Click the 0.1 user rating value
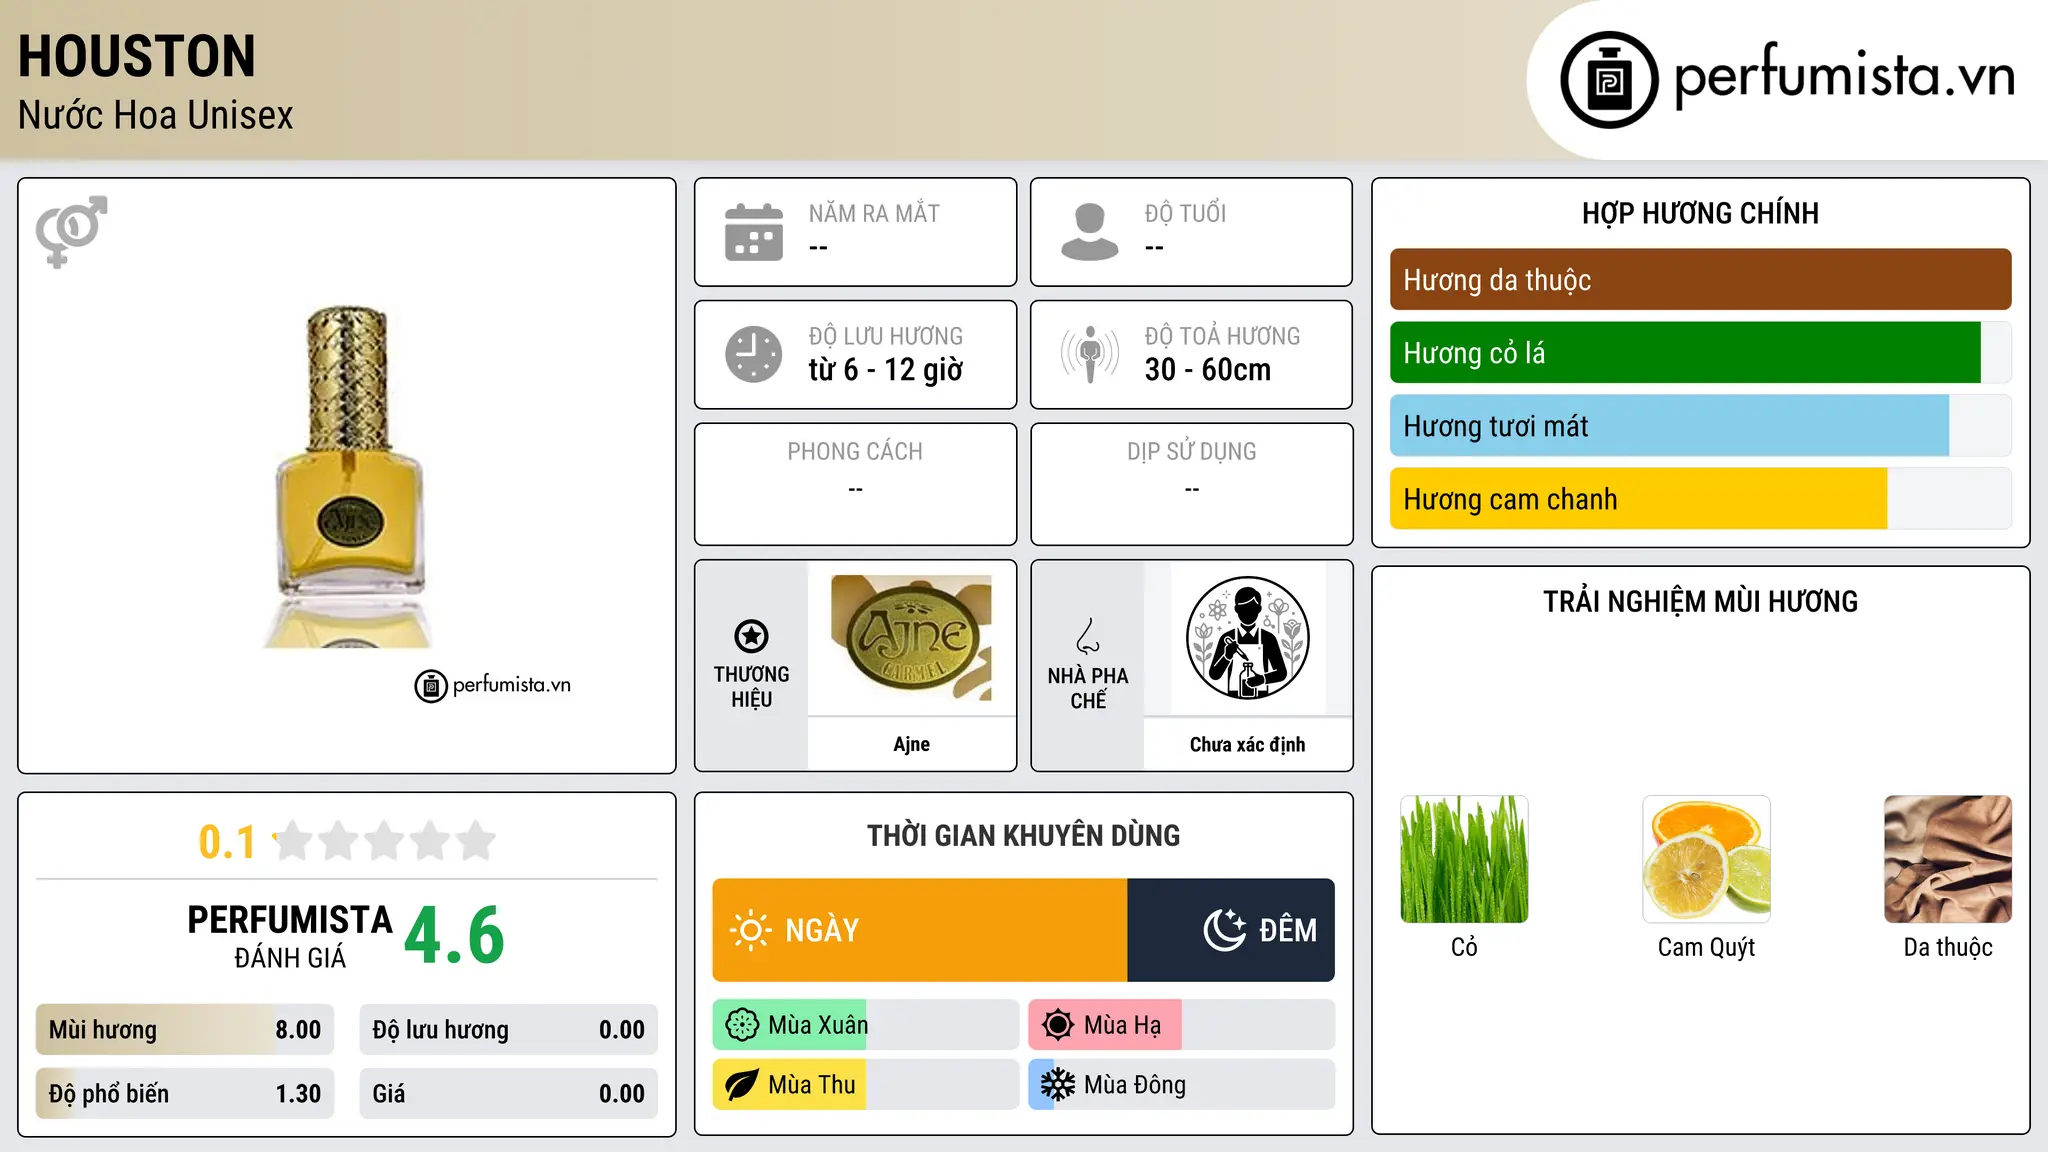2048x1152 pixels. pyautogui.click(x=227, y=842)
